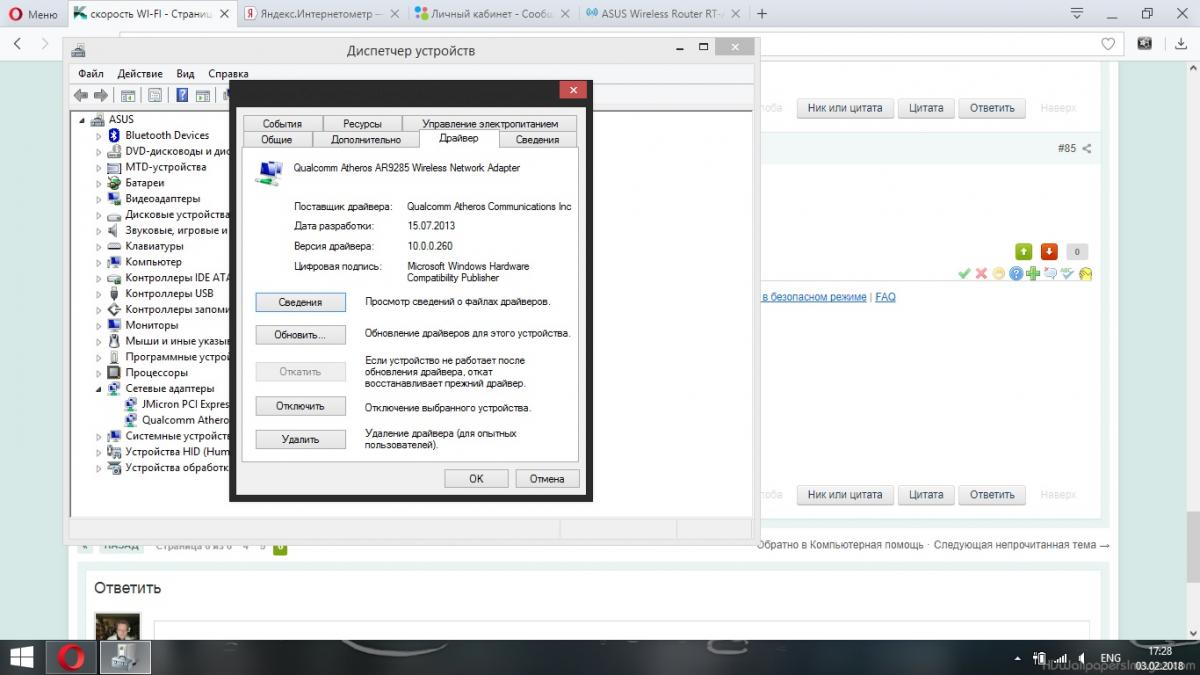
Task: Click the green upvote arrow on post
Action: pos(1023,251)
